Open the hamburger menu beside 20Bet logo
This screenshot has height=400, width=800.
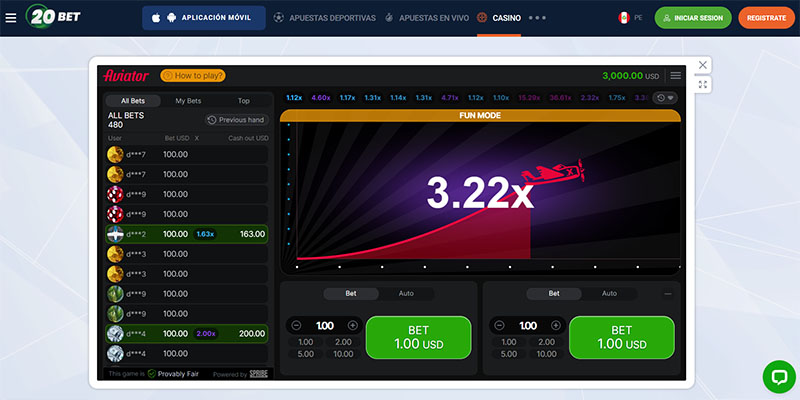pos(11,18)
